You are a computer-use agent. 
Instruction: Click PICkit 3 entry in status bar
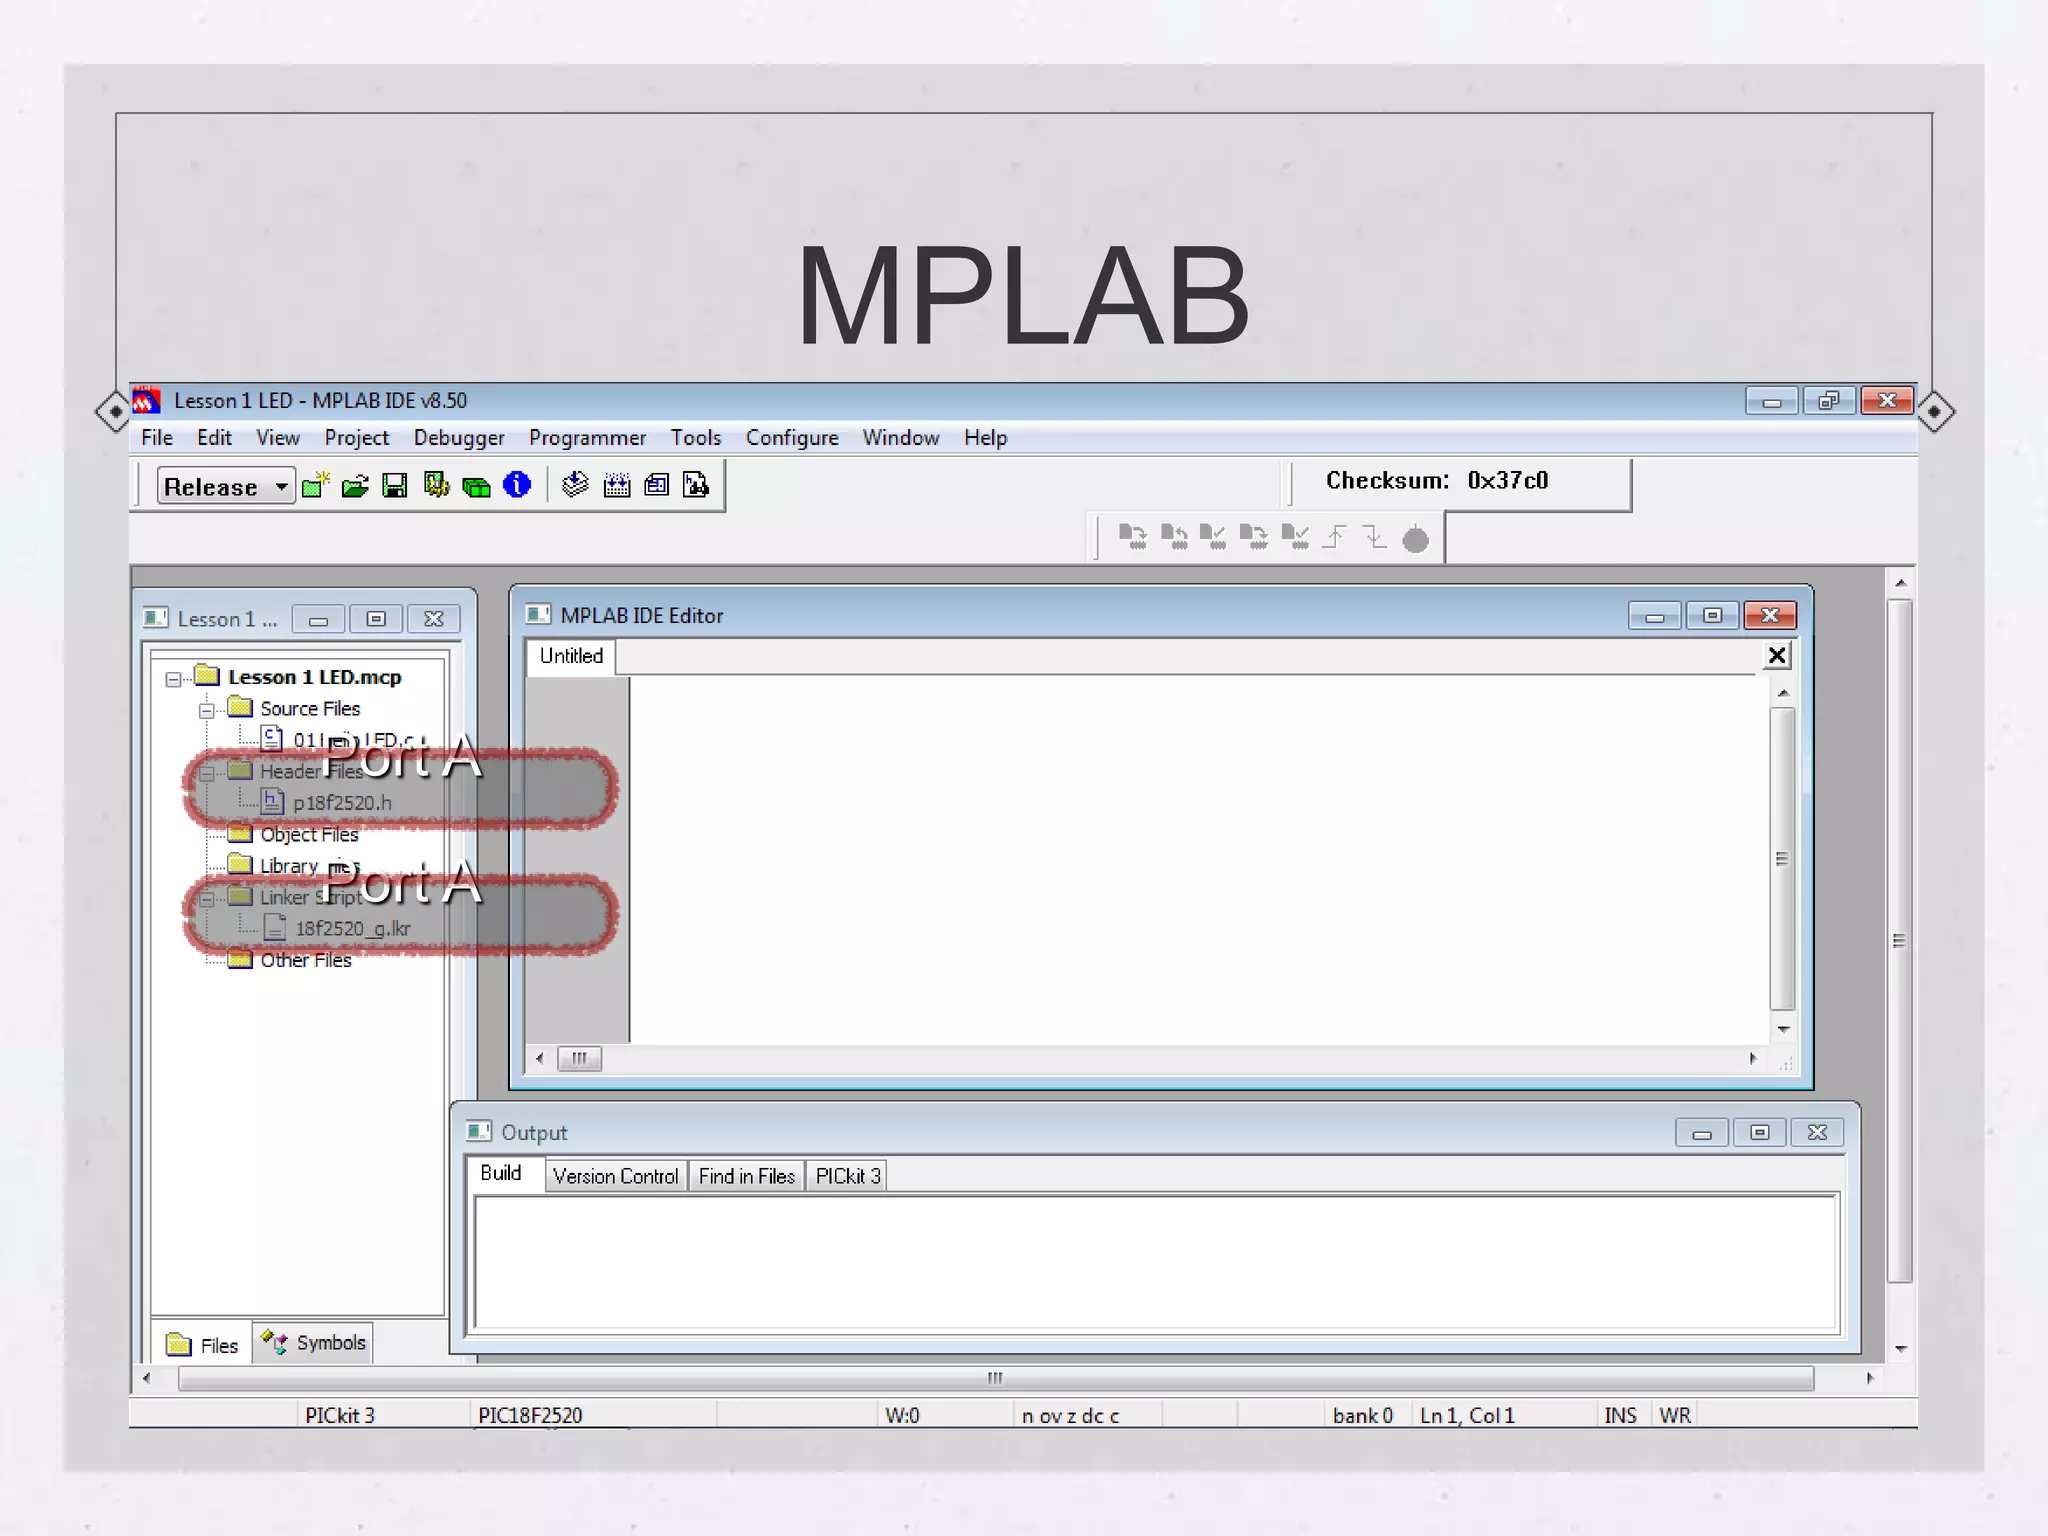click(339, 1415)
